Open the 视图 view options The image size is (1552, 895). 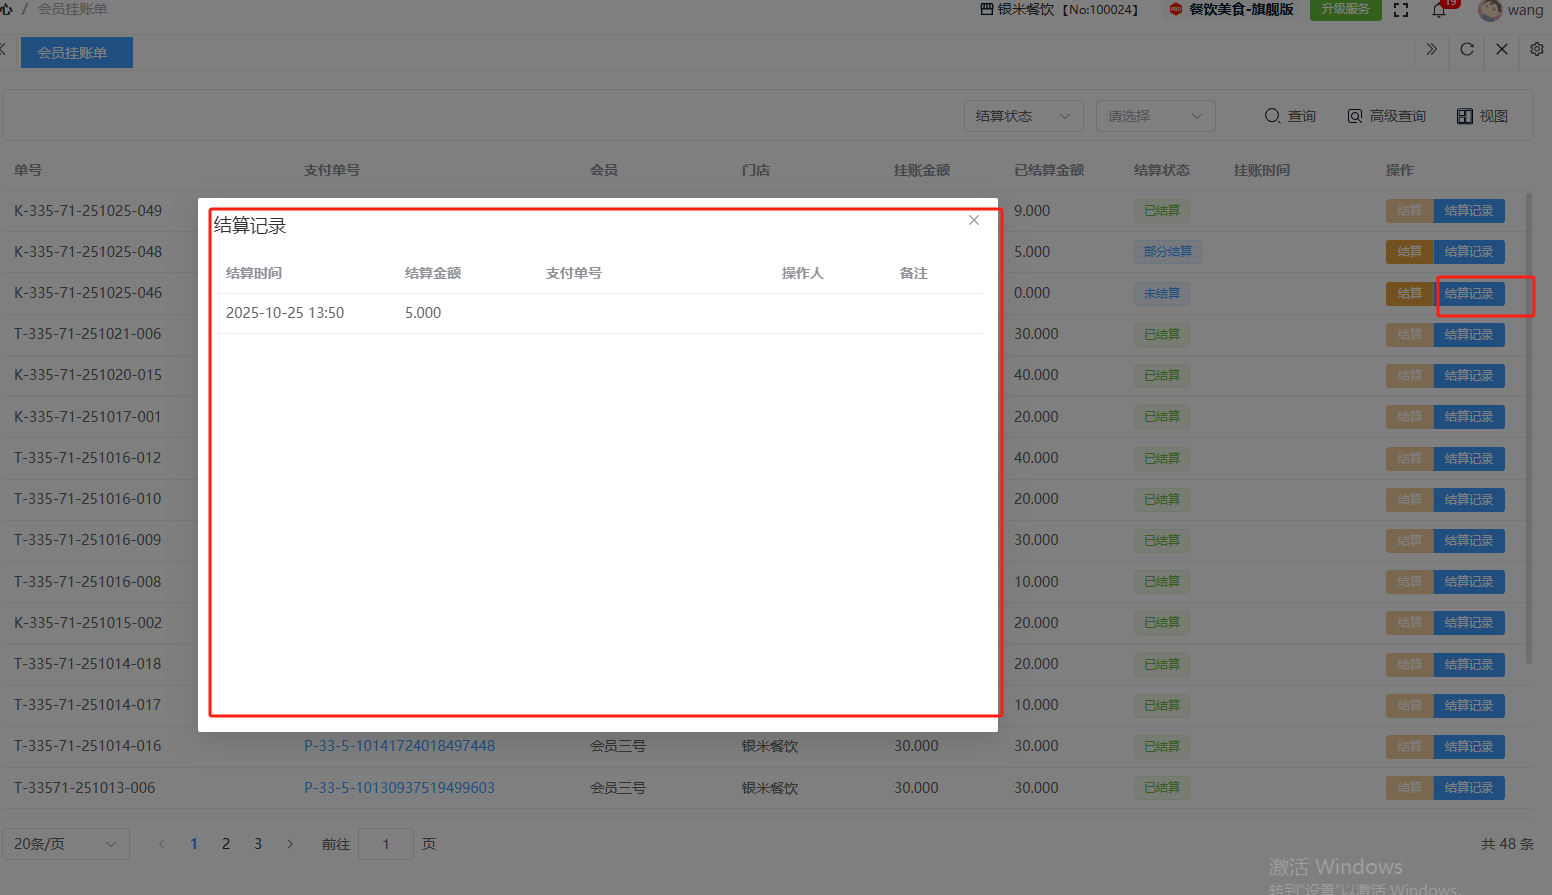(1482, 116)
